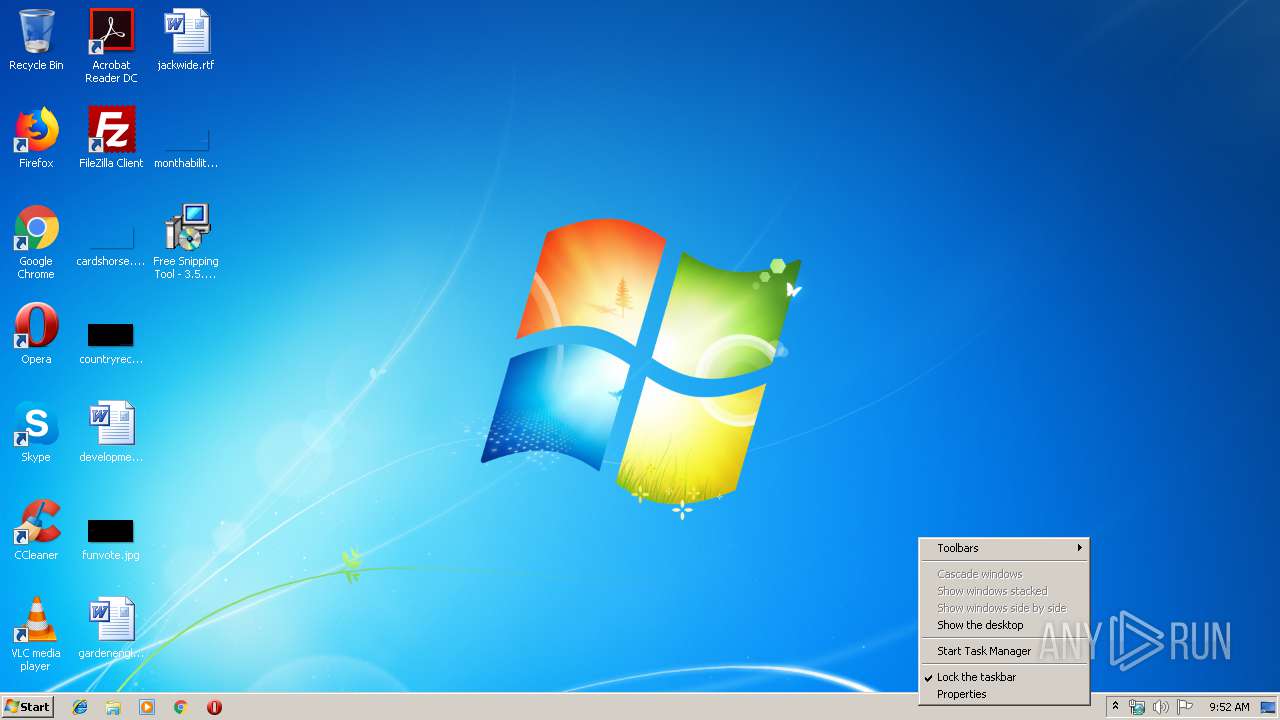Select the Acrobat Reader DC shortcut
Viewport: 1280px width, 720px height.
click(x=111, y=46)
